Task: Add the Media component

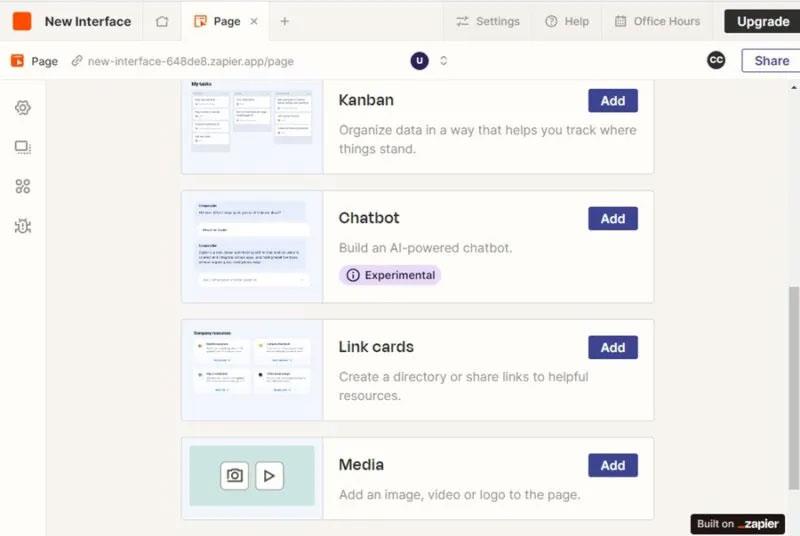Action: click(x=613, y=465)
